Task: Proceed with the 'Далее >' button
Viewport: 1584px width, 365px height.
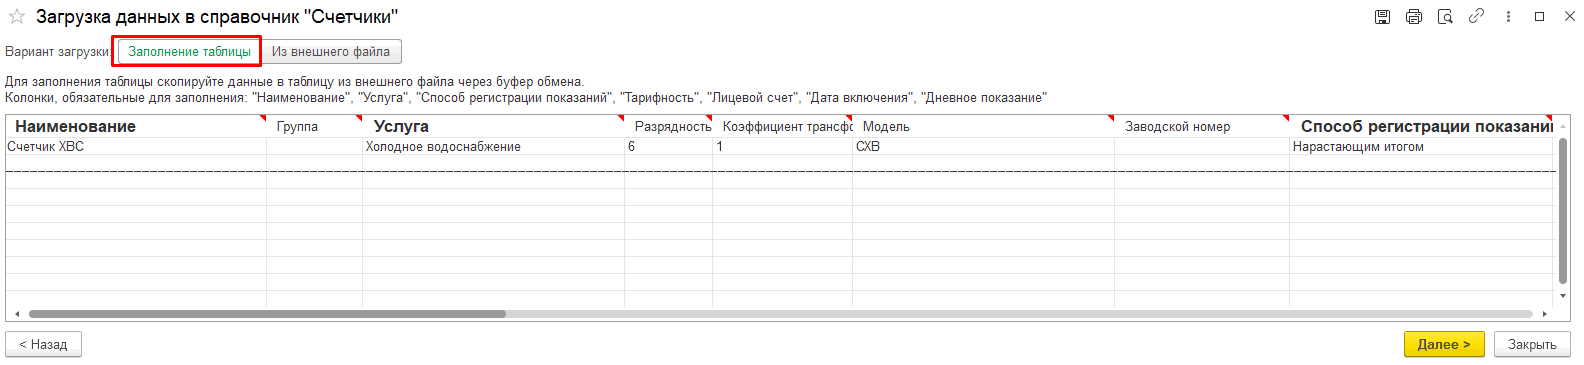Action: pyautogui.click(x=1444, y=344)
